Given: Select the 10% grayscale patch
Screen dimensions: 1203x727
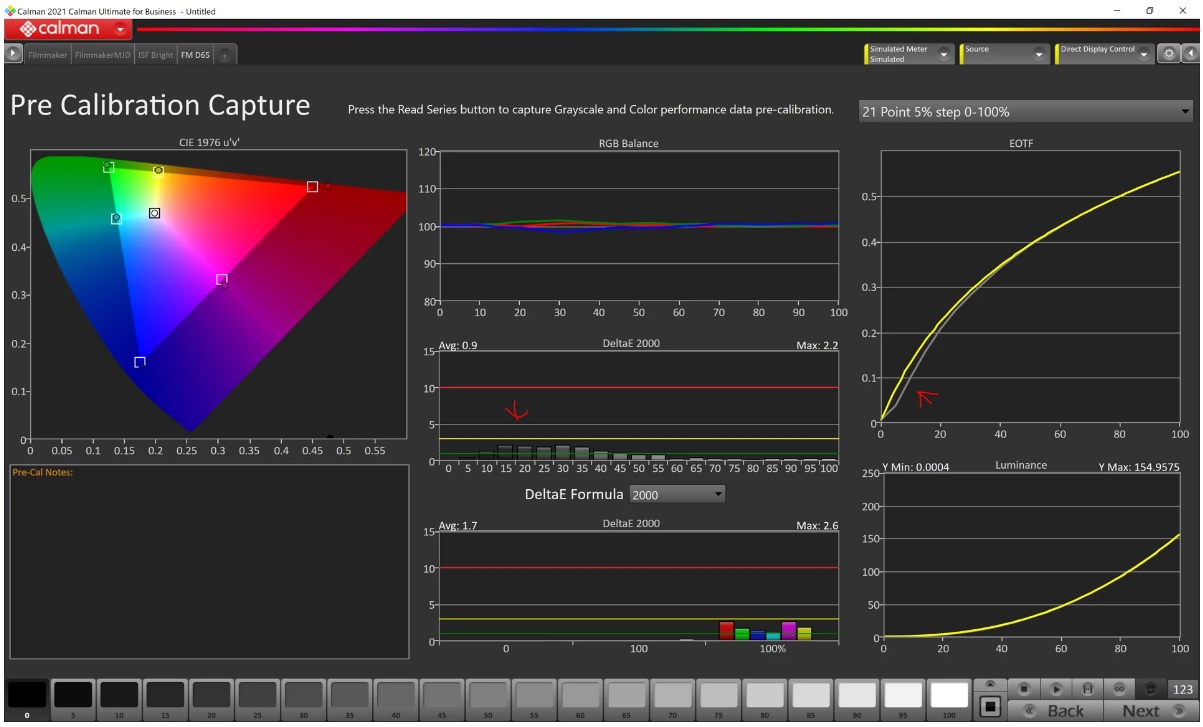Looking at the screenshot, I should coord(120,698).
